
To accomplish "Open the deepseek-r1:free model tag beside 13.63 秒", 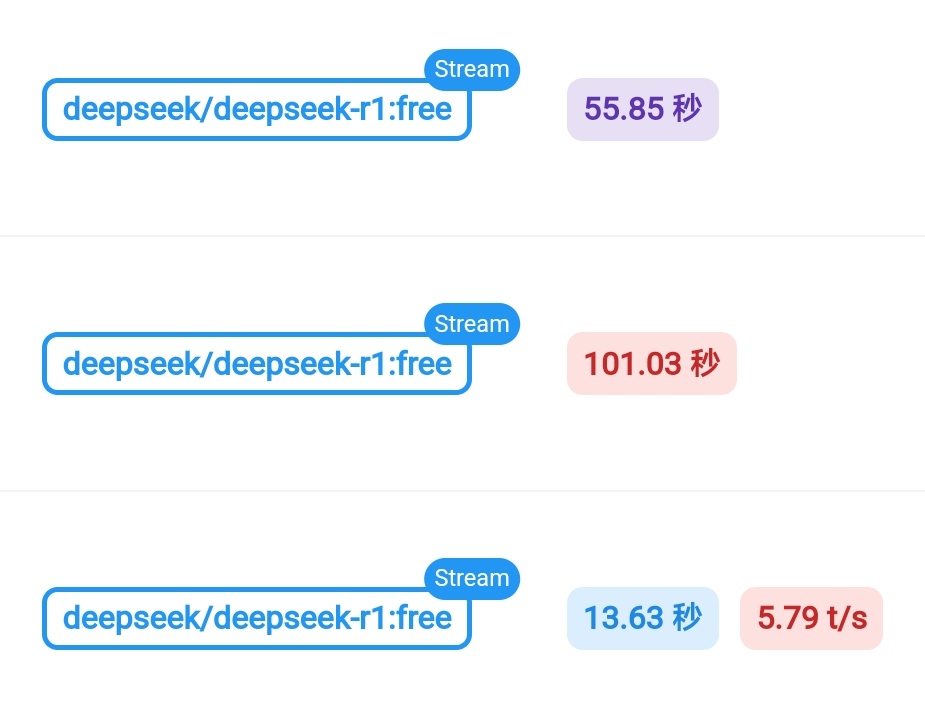I will point(257,618).
